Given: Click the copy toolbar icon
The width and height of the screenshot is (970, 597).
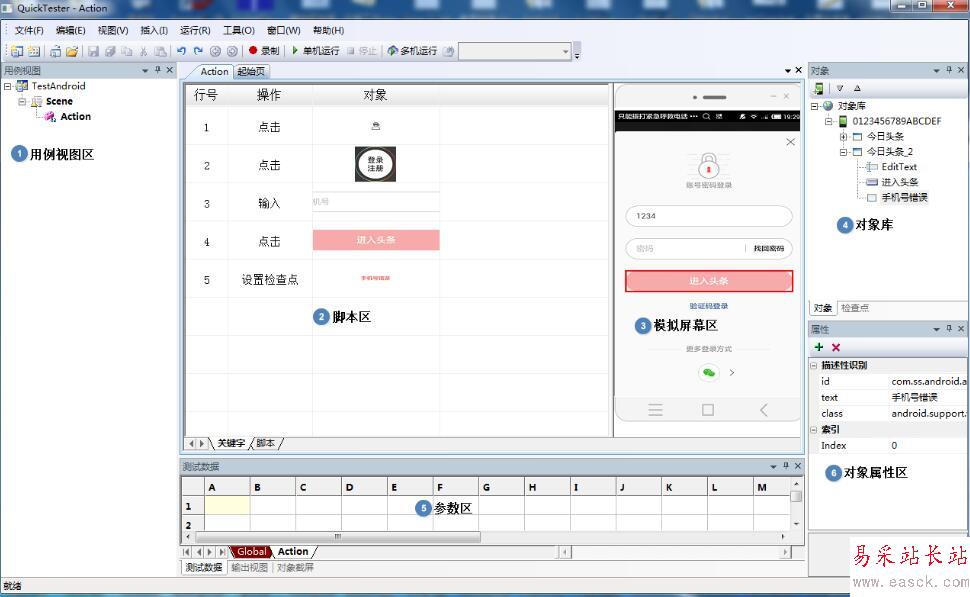Looking at the screenshot, I should click(x=127, y=51).
